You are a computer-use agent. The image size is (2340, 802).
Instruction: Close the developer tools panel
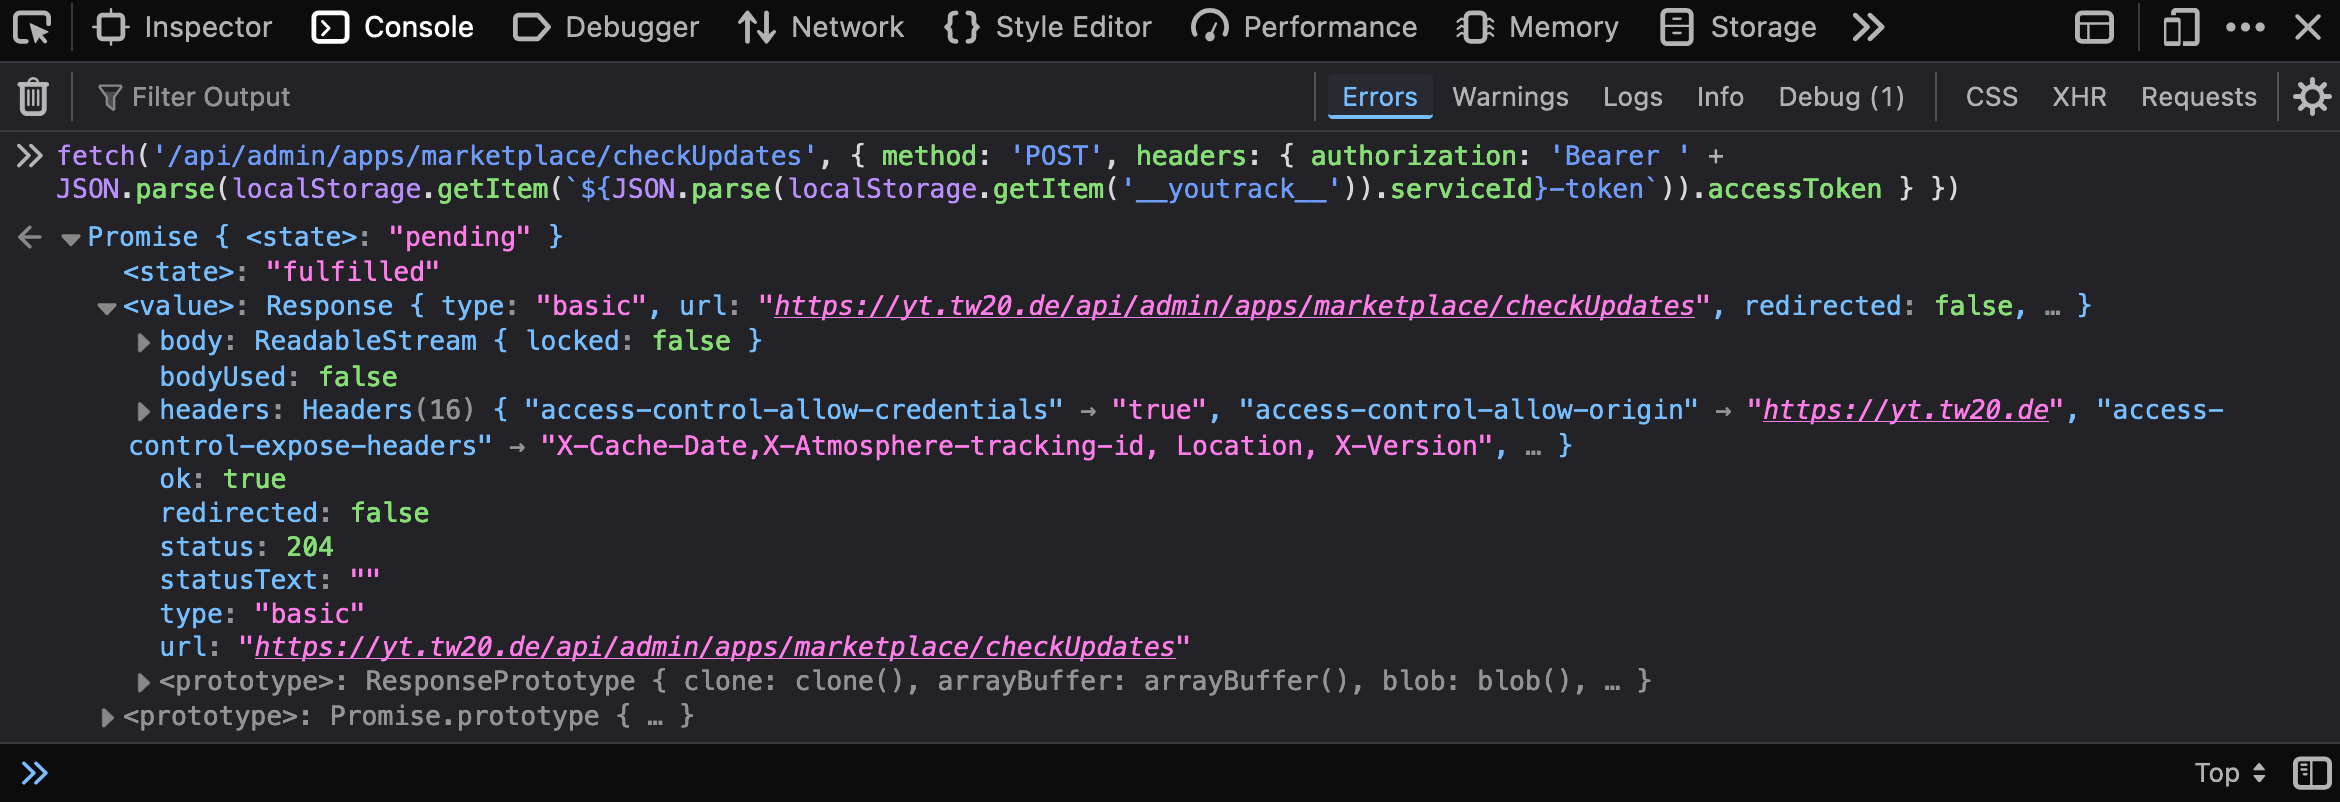(x=2308, y=27)
